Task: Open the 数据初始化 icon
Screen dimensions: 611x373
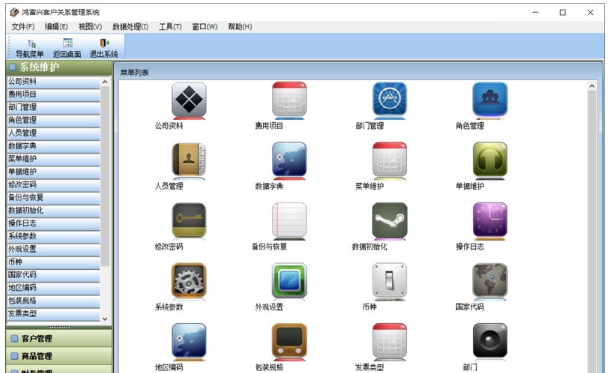Action: (389, 220)
